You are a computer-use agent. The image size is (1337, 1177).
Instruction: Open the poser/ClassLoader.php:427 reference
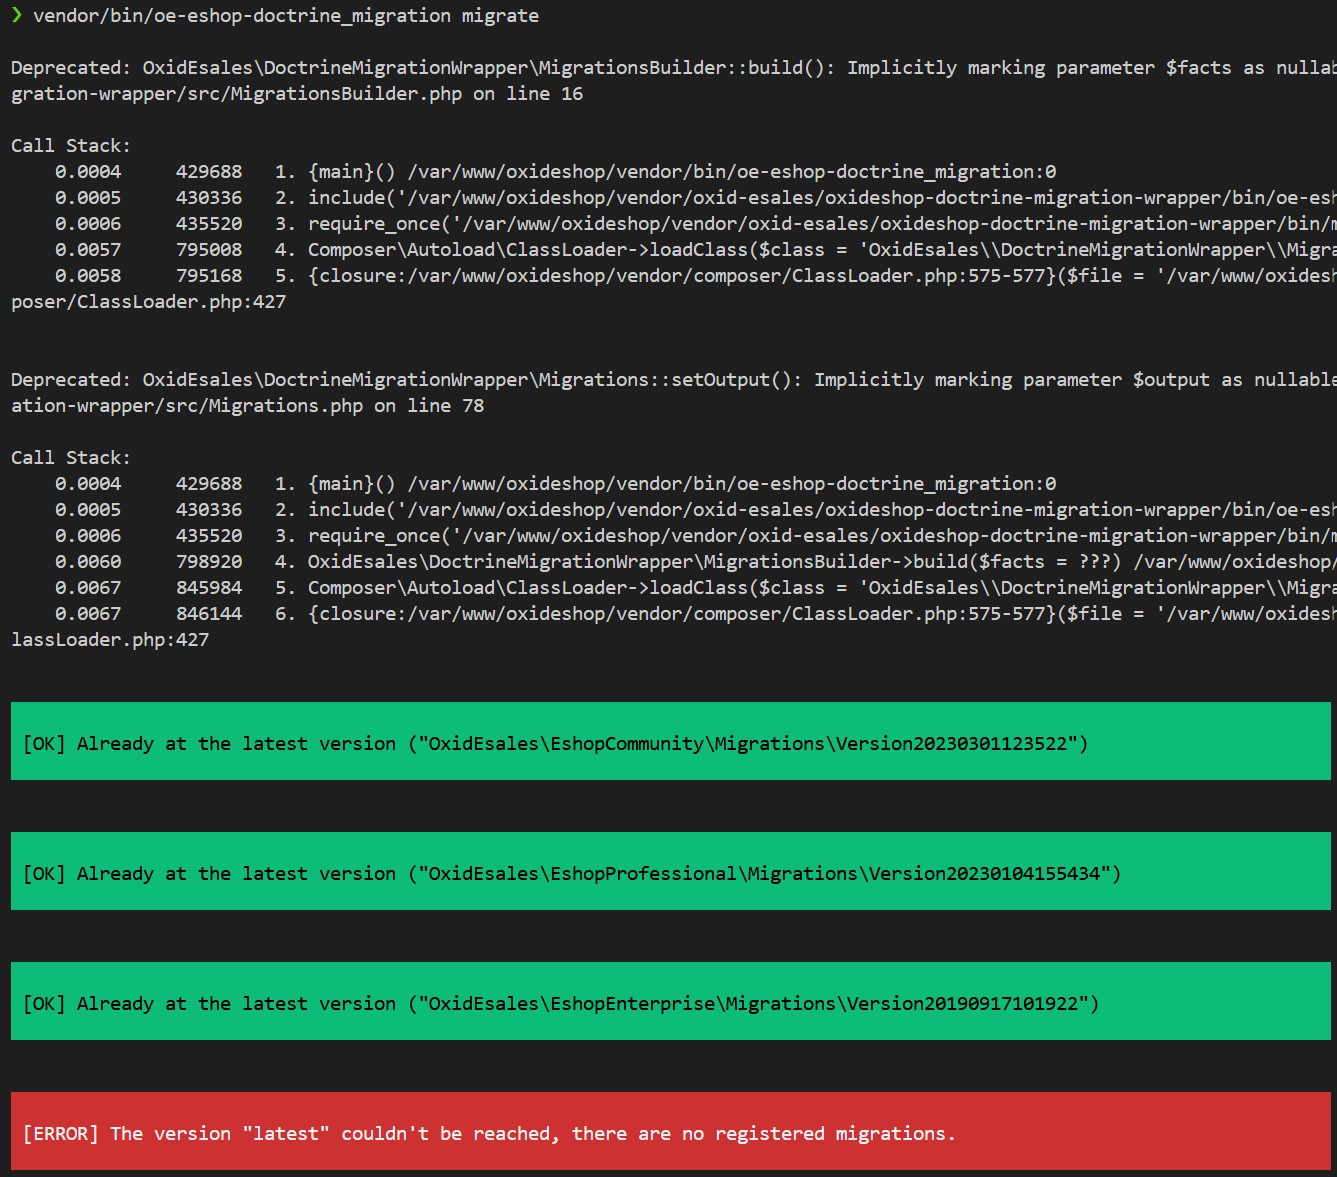pyautogui.click(x=148, y=302)
